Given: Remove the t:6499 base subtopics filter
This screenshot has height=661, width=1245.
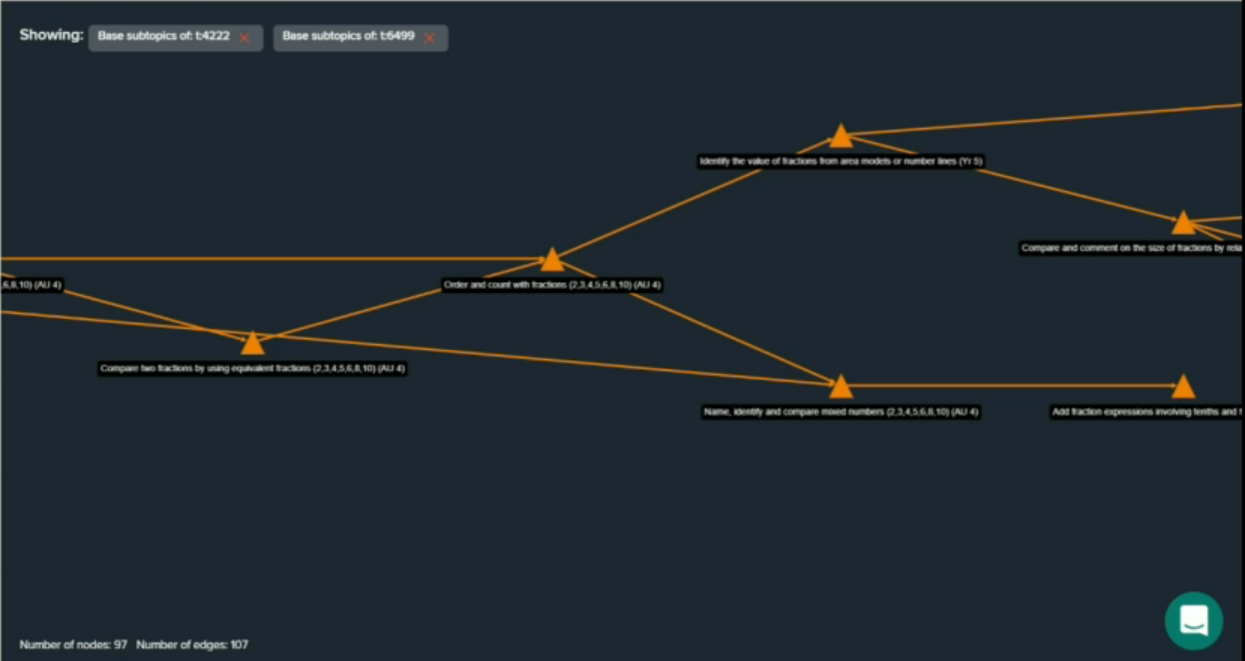Looking at the screenshot, I should [429, 37].
